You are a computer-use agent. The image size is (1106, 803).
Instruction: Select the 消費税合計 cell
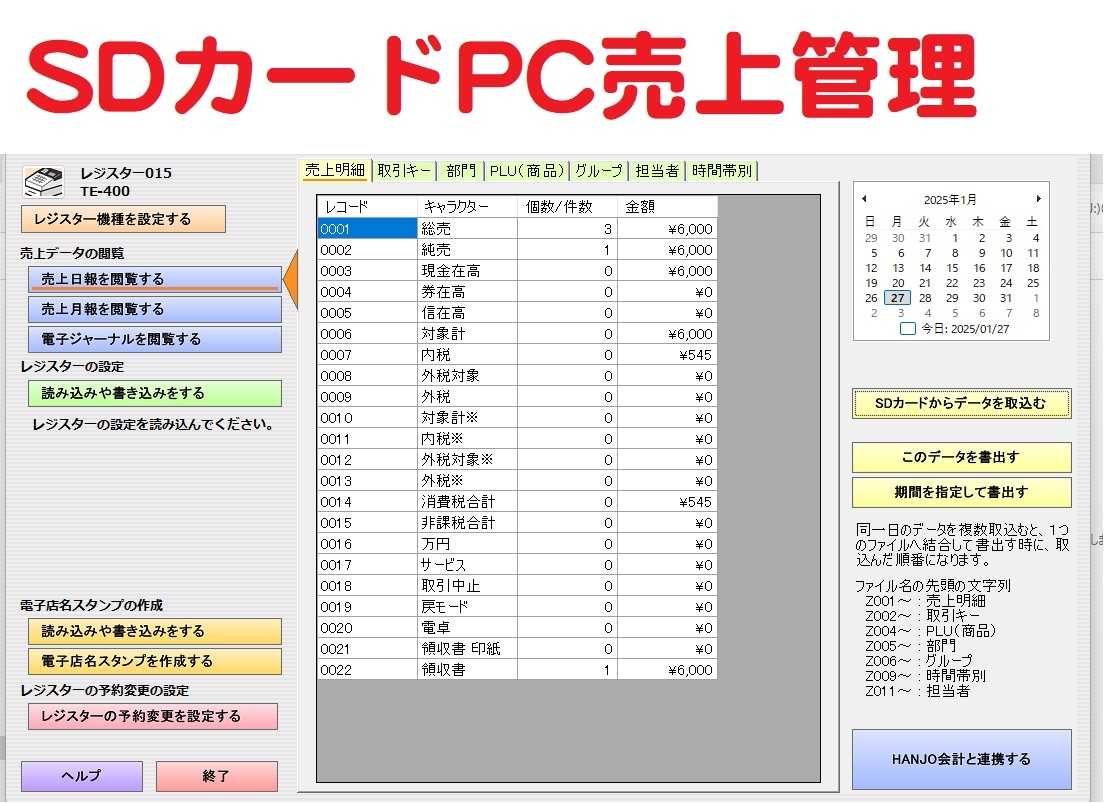468,502
